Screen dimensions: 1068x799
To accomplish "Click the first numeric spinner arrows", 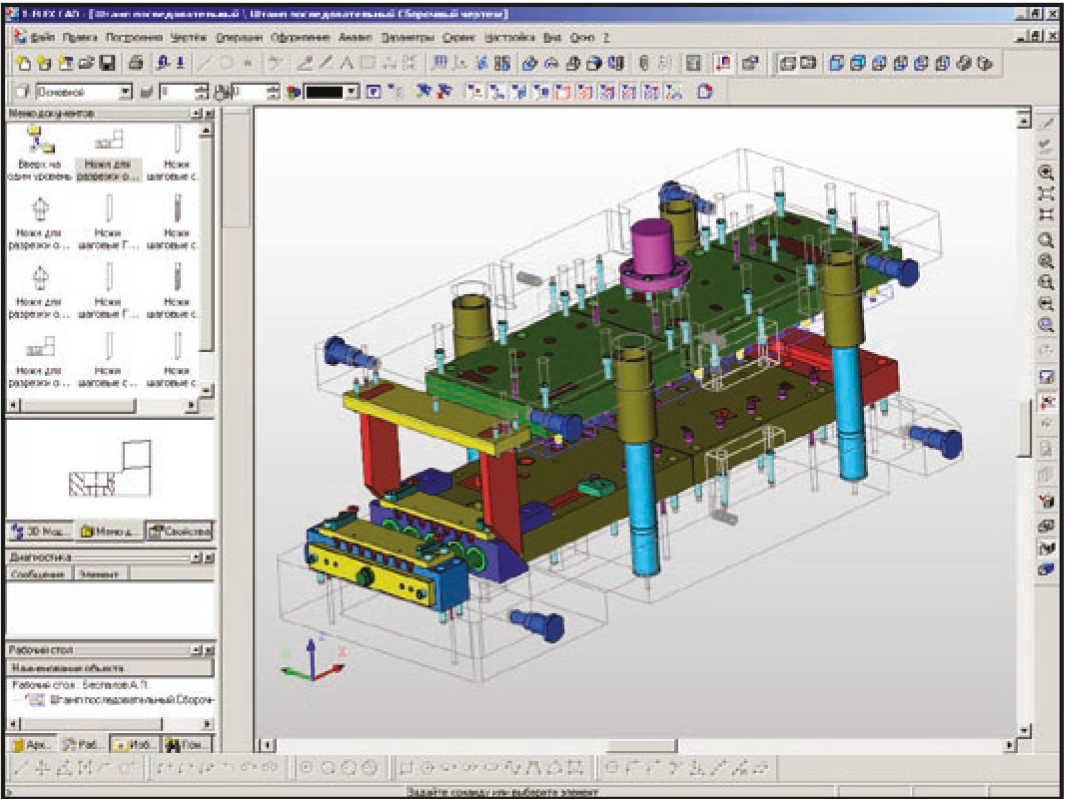I will tap(202, 91).
